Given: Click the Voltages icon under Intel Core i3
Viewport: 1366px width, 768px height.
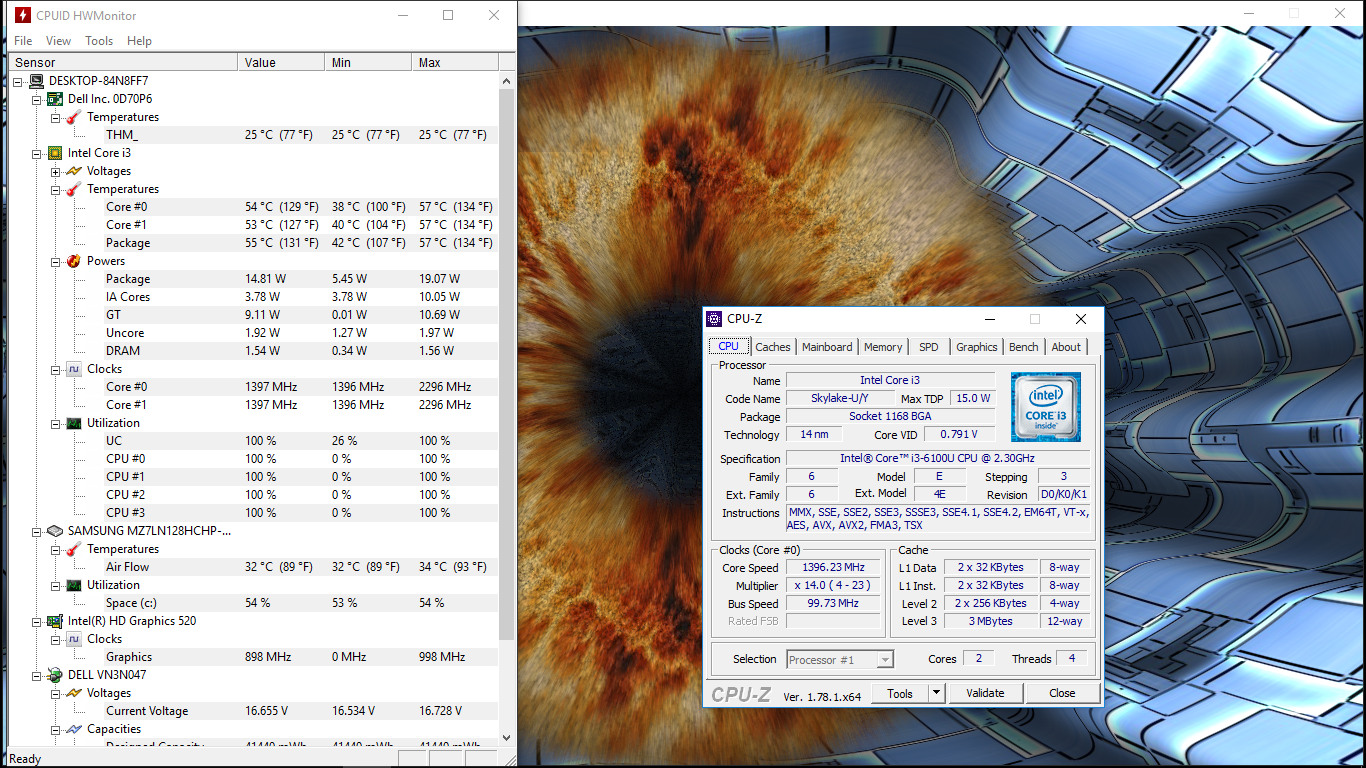Looking at the screenshot, I should (x=74, y=171).
